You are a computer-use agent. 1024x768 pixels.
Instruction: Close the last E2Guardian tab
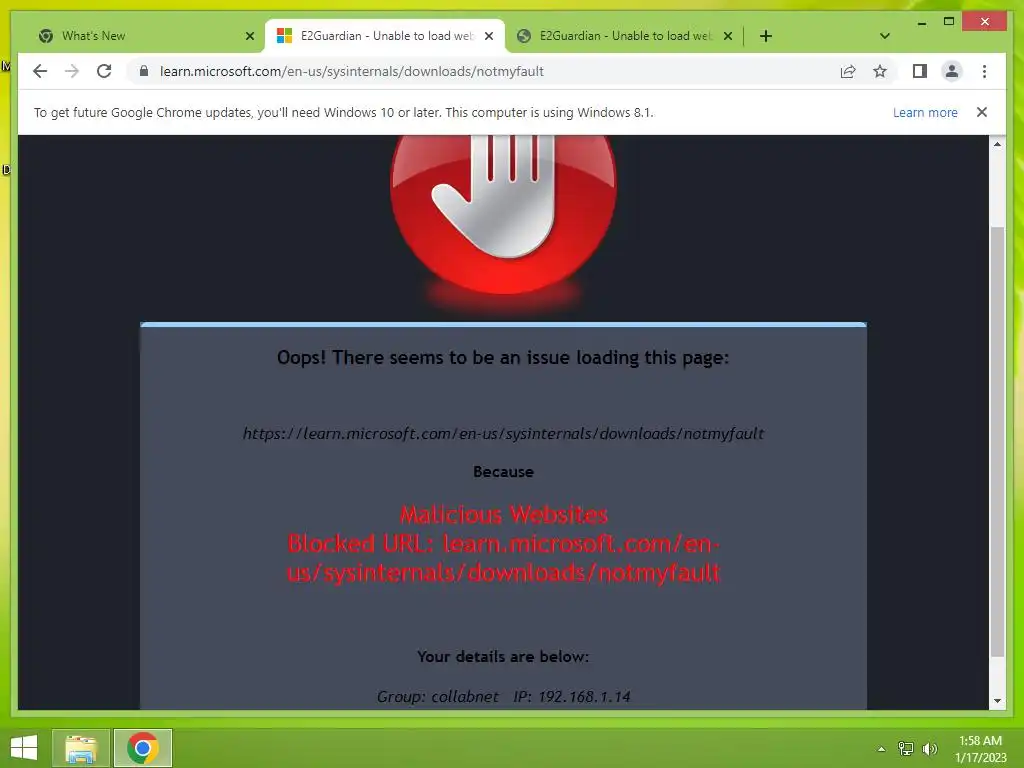pos(728,36)
